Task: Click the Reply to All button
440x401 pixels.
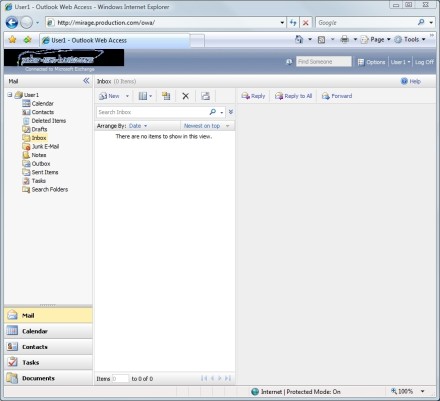Action: pos(293,96)
